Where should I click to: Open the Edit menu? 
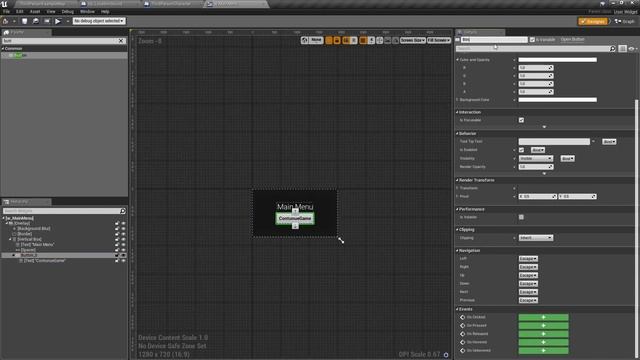pos(20,11)
